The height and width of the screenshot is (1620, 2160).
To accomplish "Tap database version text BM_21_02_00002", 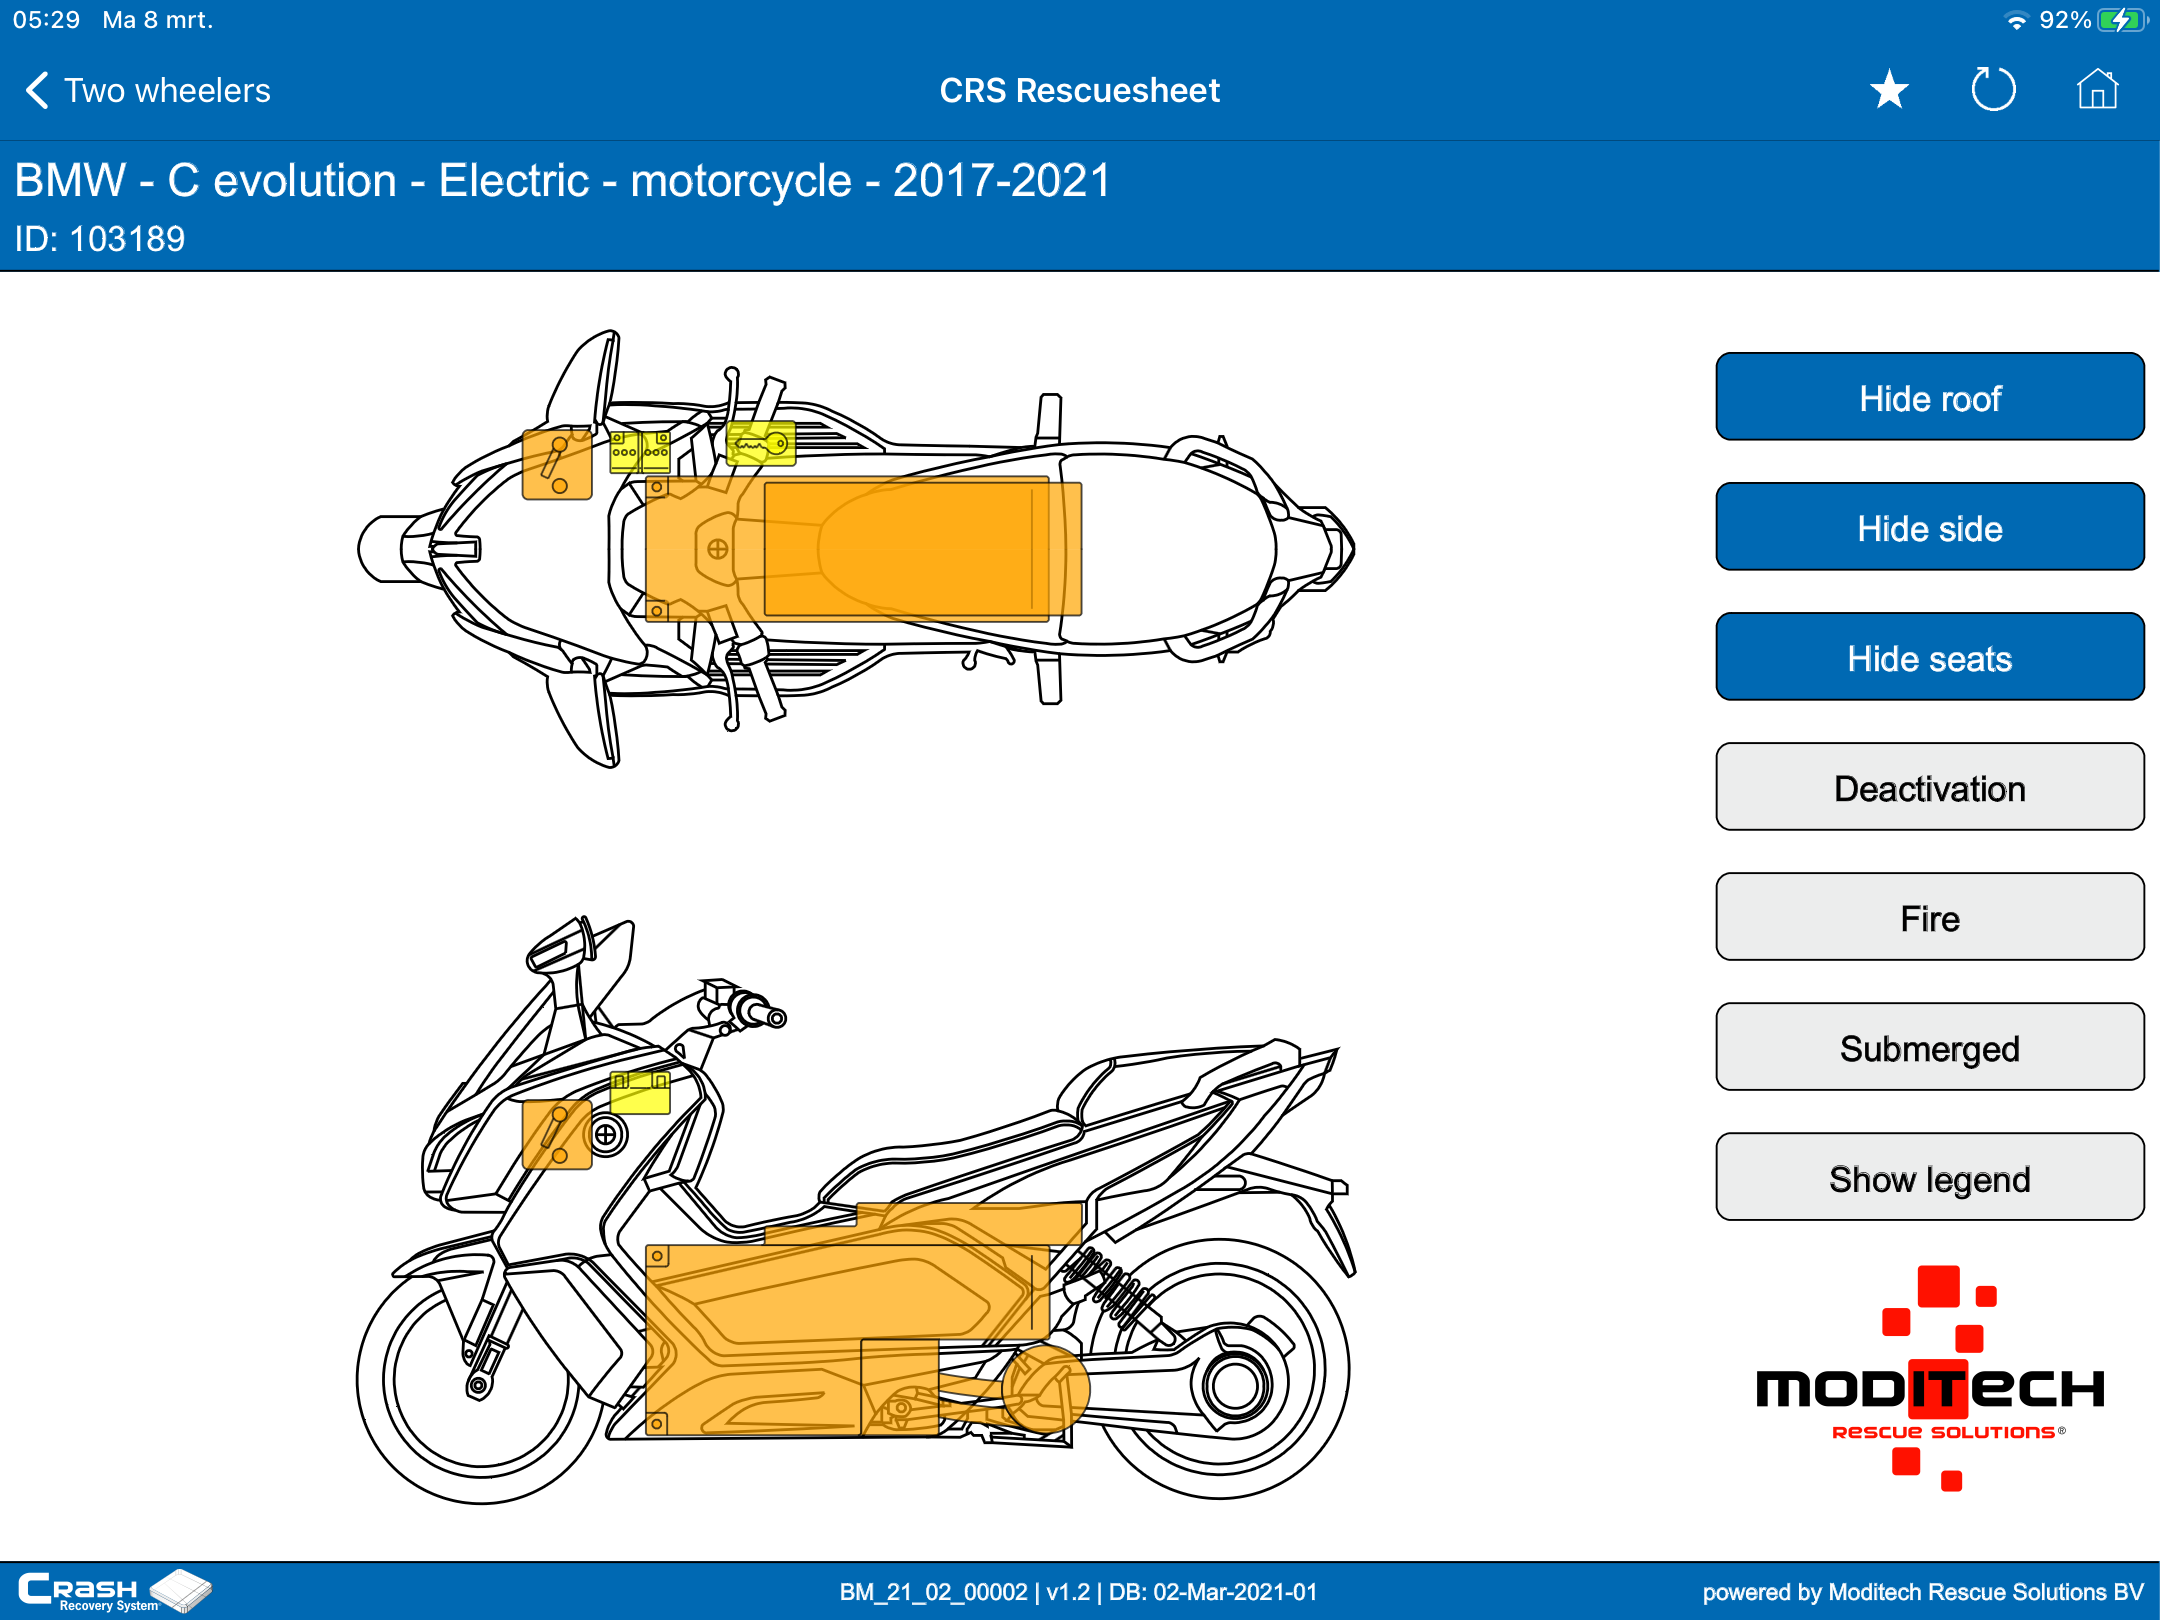I will (x=1078, y=1592).
